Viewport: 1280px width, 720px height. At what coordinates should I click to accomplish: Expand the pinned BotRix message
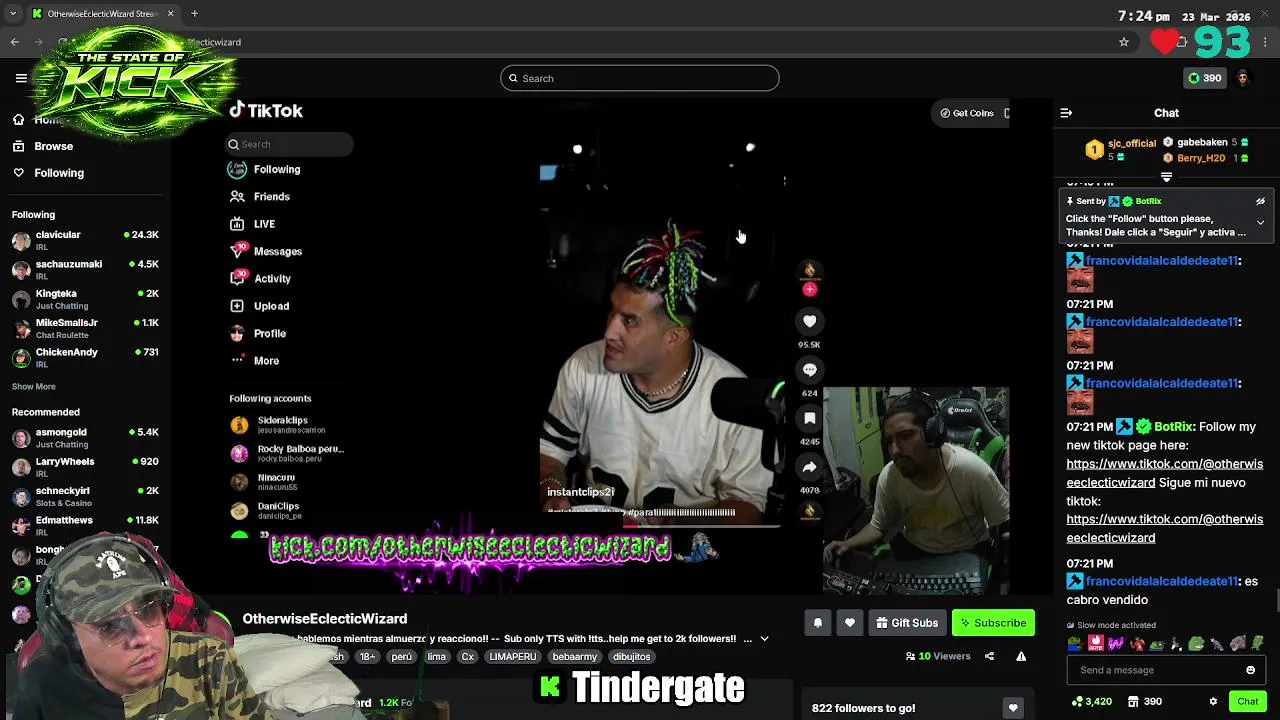[1260, 223]
